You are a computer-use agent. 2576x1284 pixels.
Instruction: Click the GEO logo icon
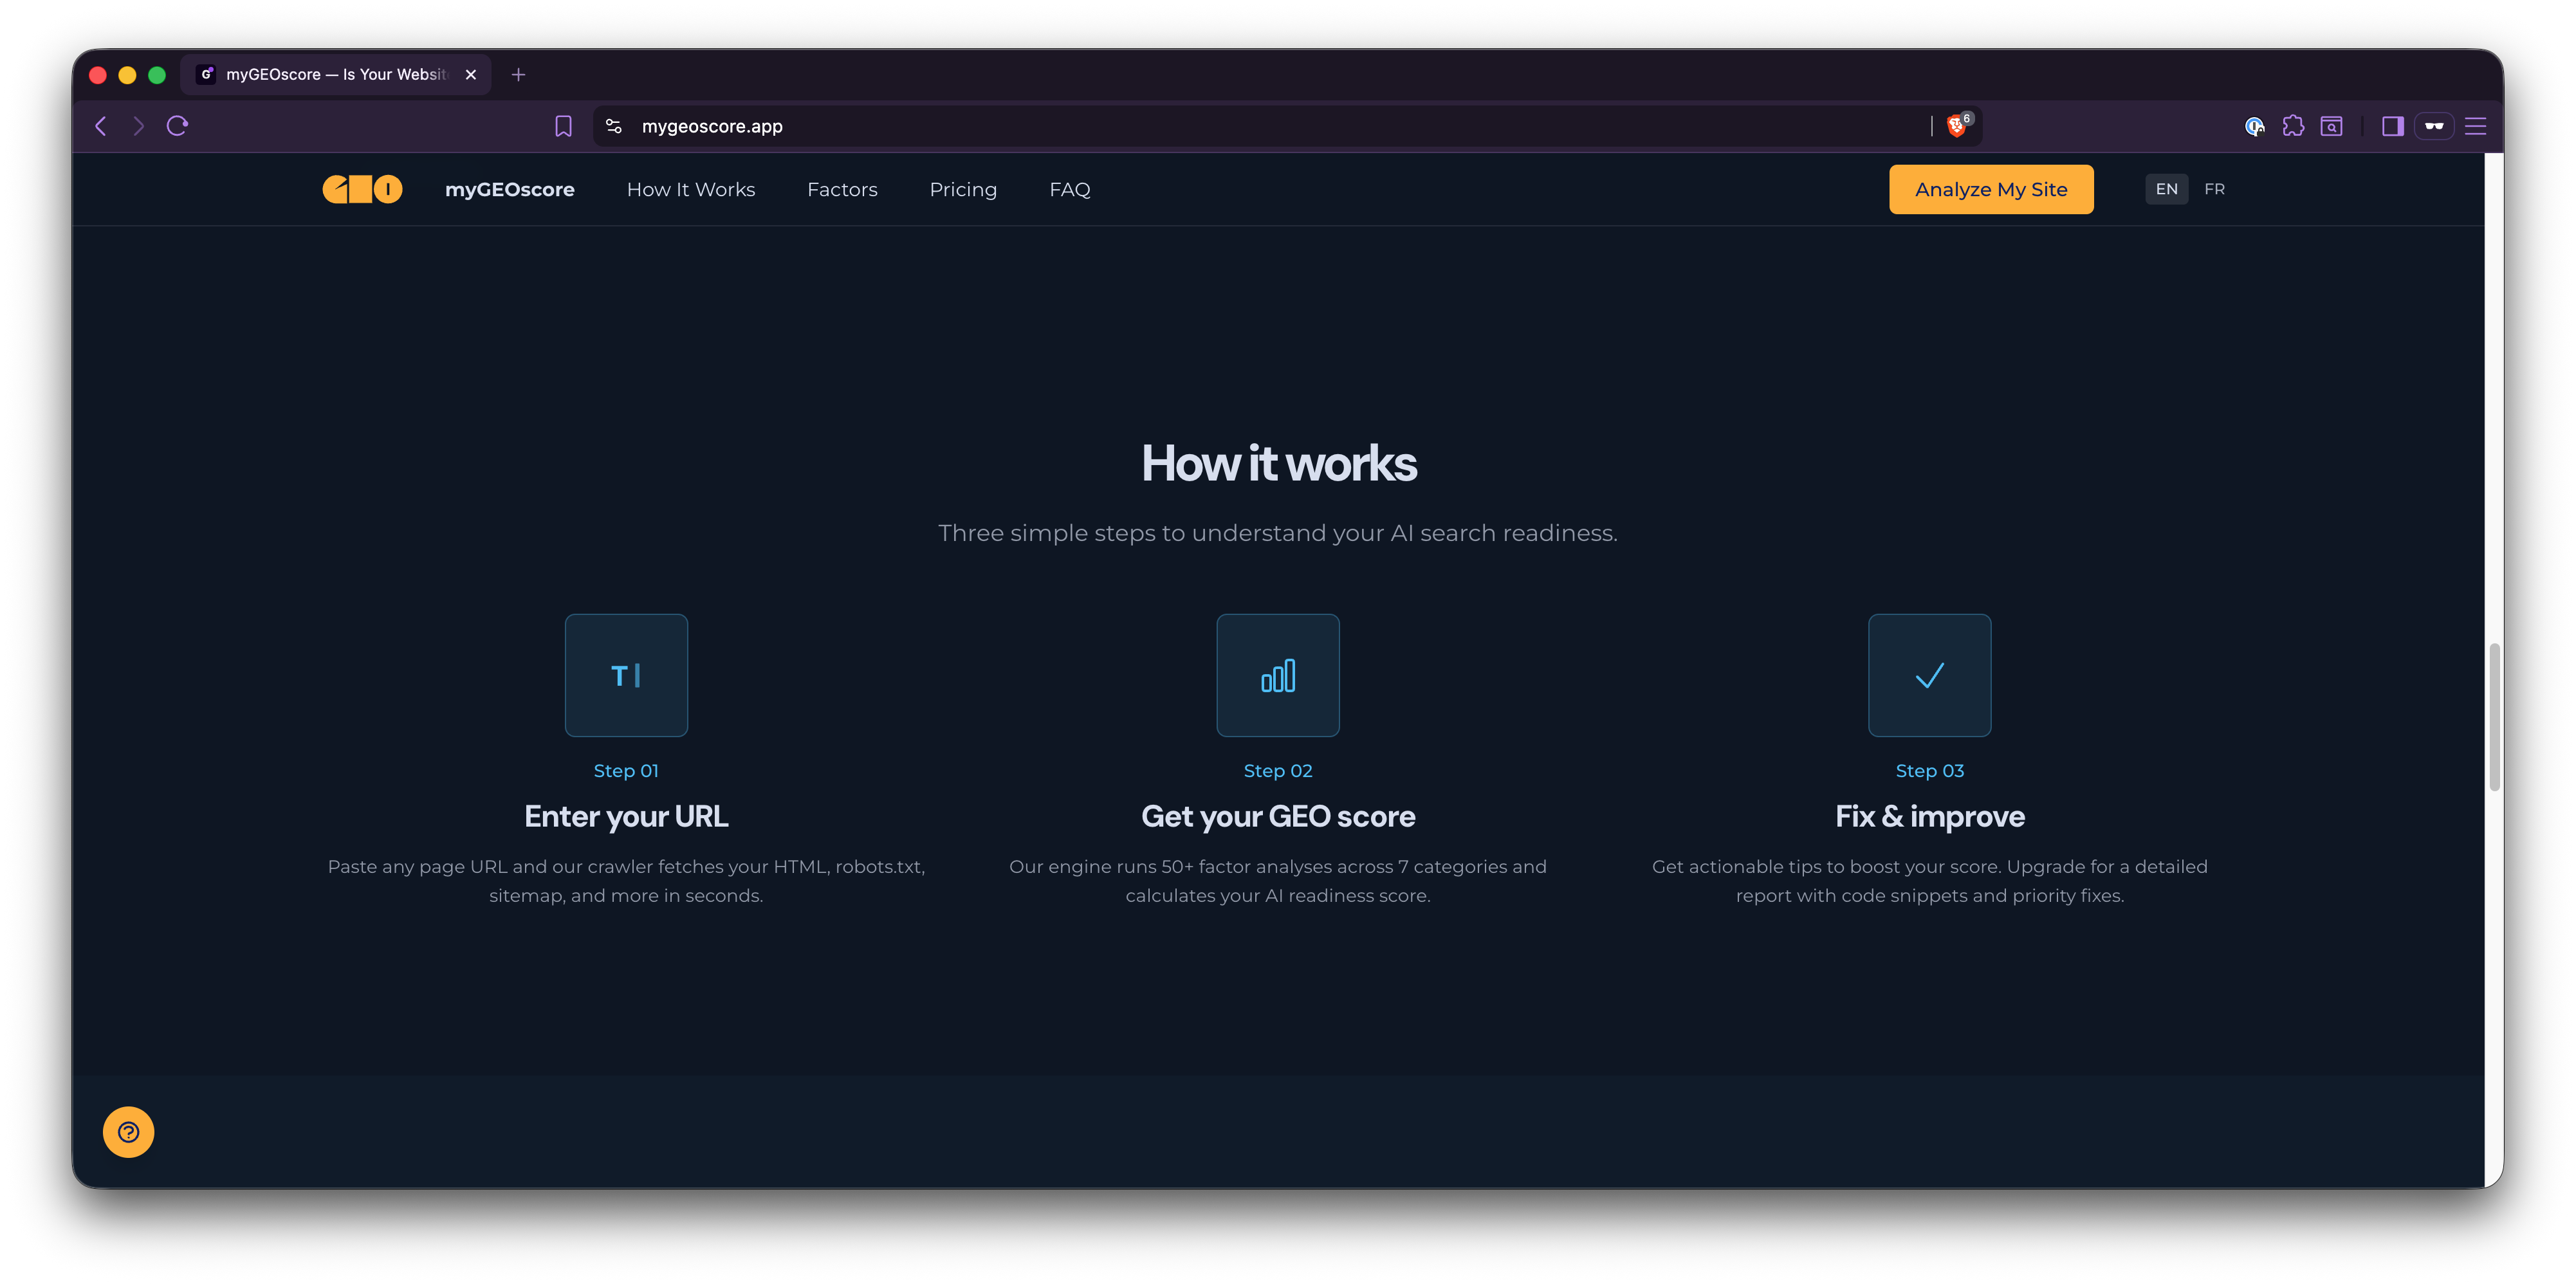(x=361, y=189)
